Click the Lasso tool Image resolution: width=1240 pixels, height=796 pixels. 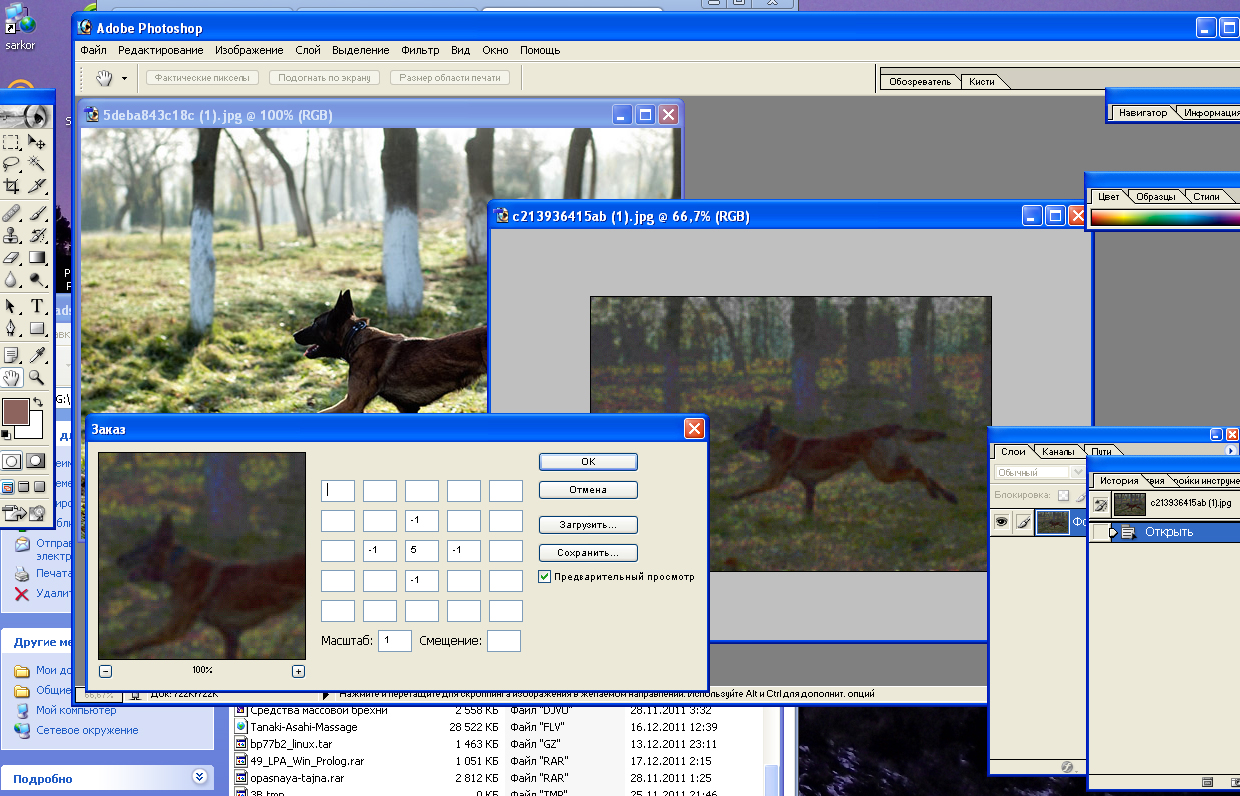[x=11, y=163]
